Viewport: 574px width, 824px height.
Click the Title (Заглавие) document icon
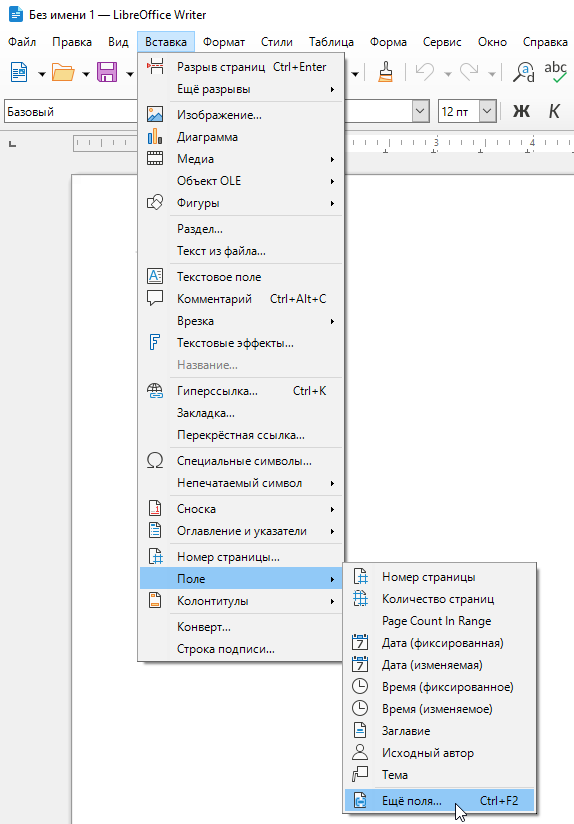point(360,731)
